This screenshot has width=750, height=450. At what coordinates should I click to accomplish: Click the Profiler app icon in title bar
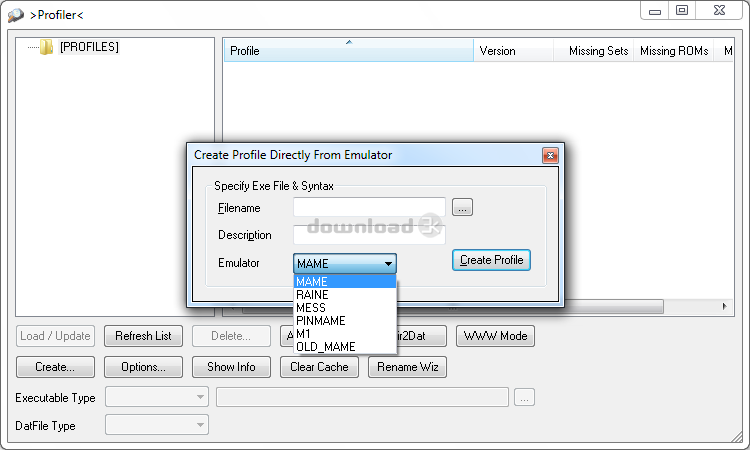[16, 15]
